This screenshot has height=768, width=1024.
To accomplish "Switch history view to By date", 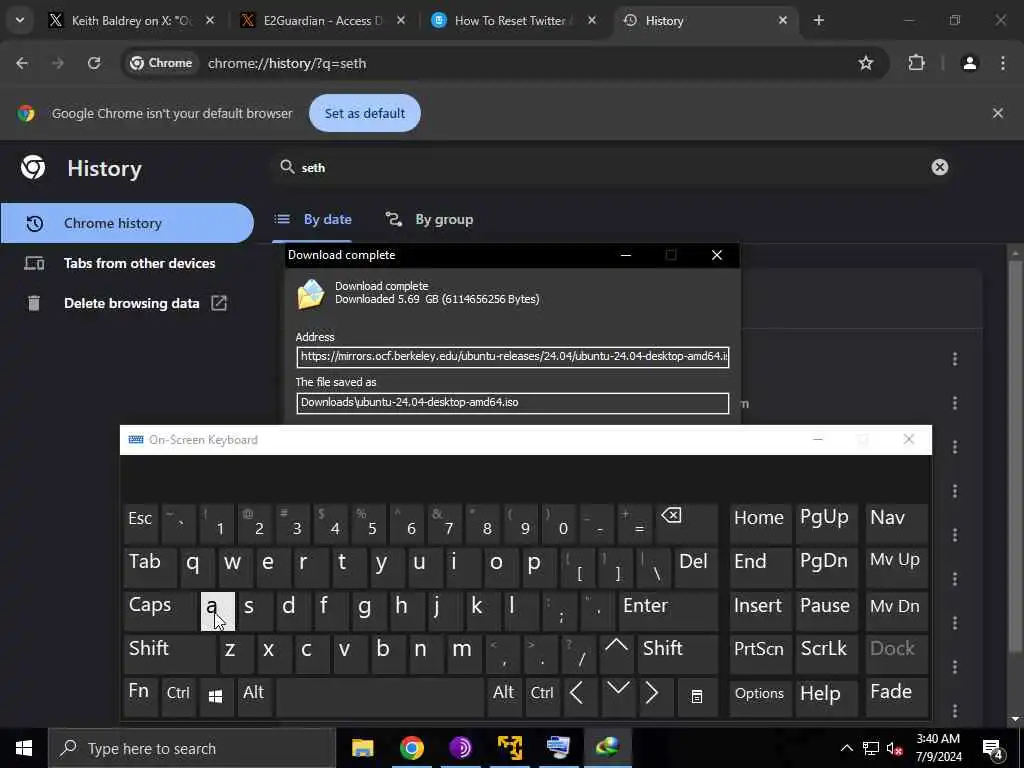I will (x=313, y=219).
